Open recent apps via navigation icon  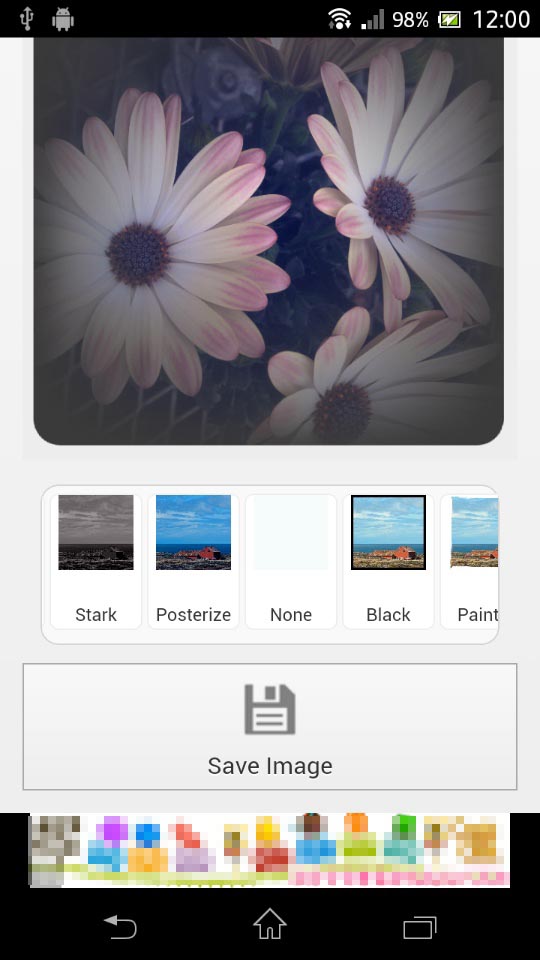(420, 927)
